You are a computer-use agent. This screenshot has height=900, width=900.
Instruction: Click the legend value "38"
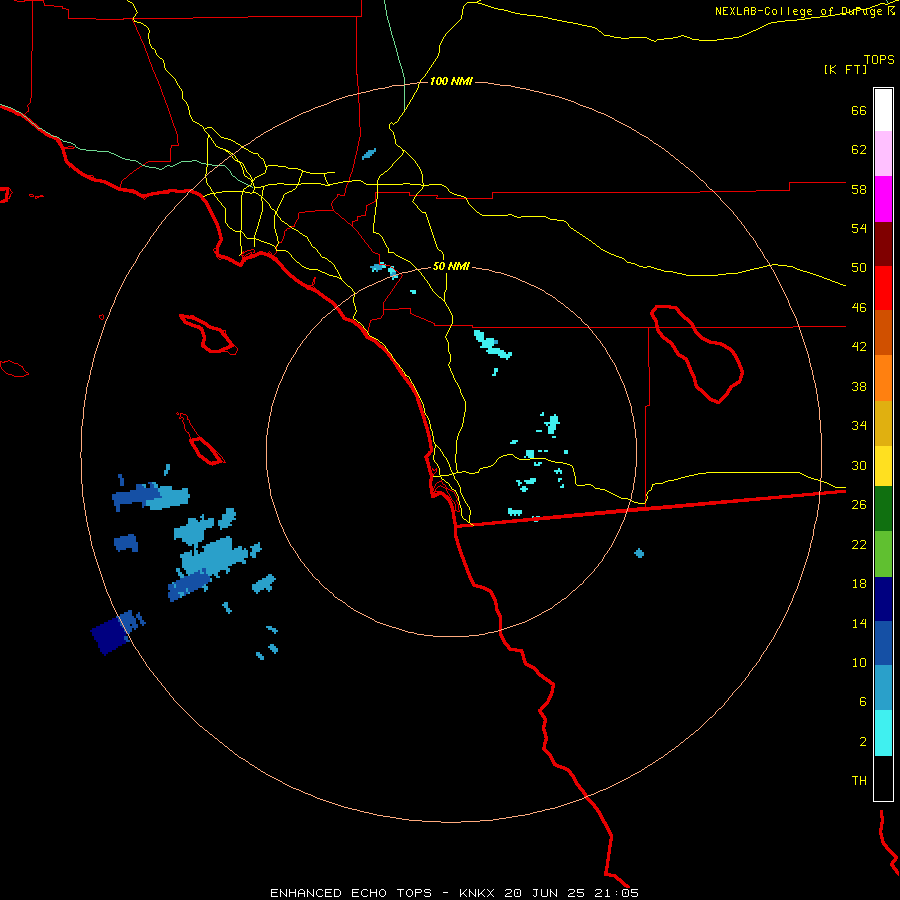859,386
